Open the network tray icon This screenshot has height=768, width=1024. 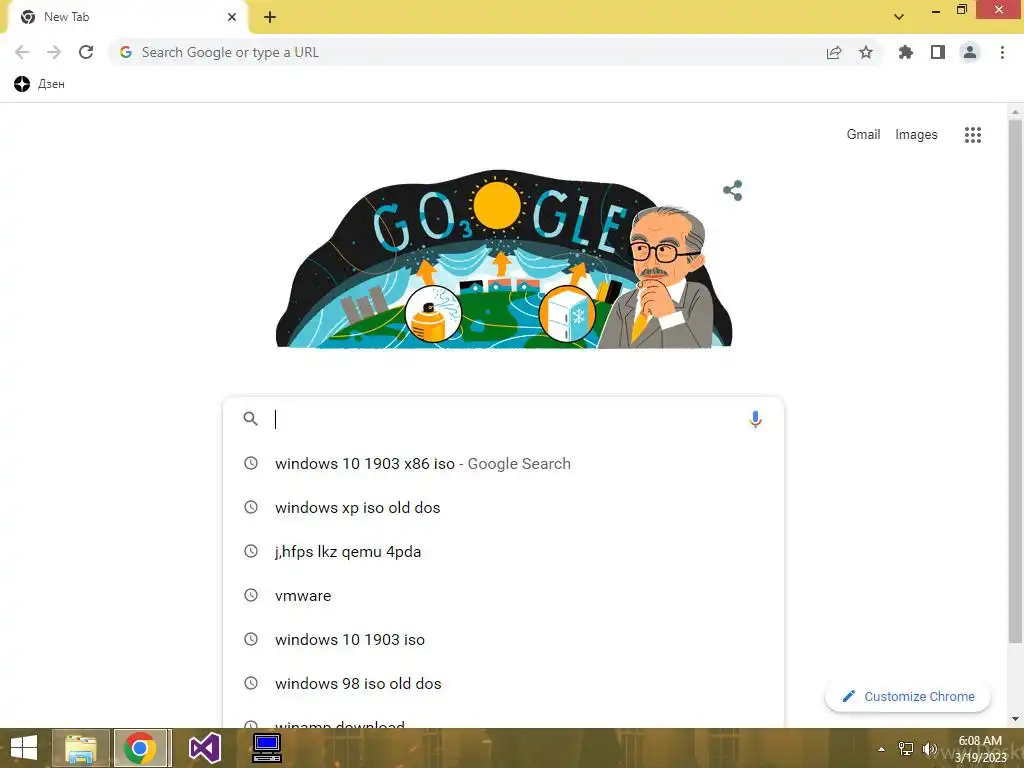906,749
